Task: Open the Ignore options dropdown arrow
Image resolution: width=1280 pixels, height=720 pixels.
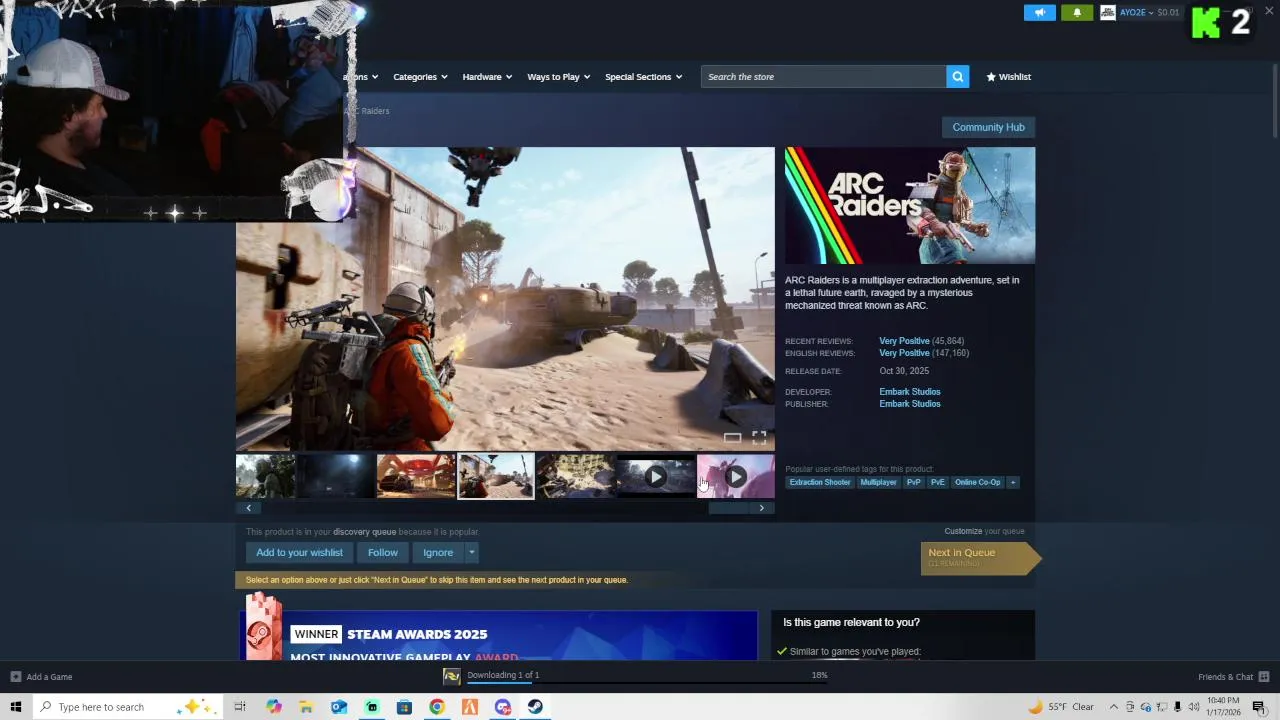Action: pyautogui.click(x=471, y=552)
